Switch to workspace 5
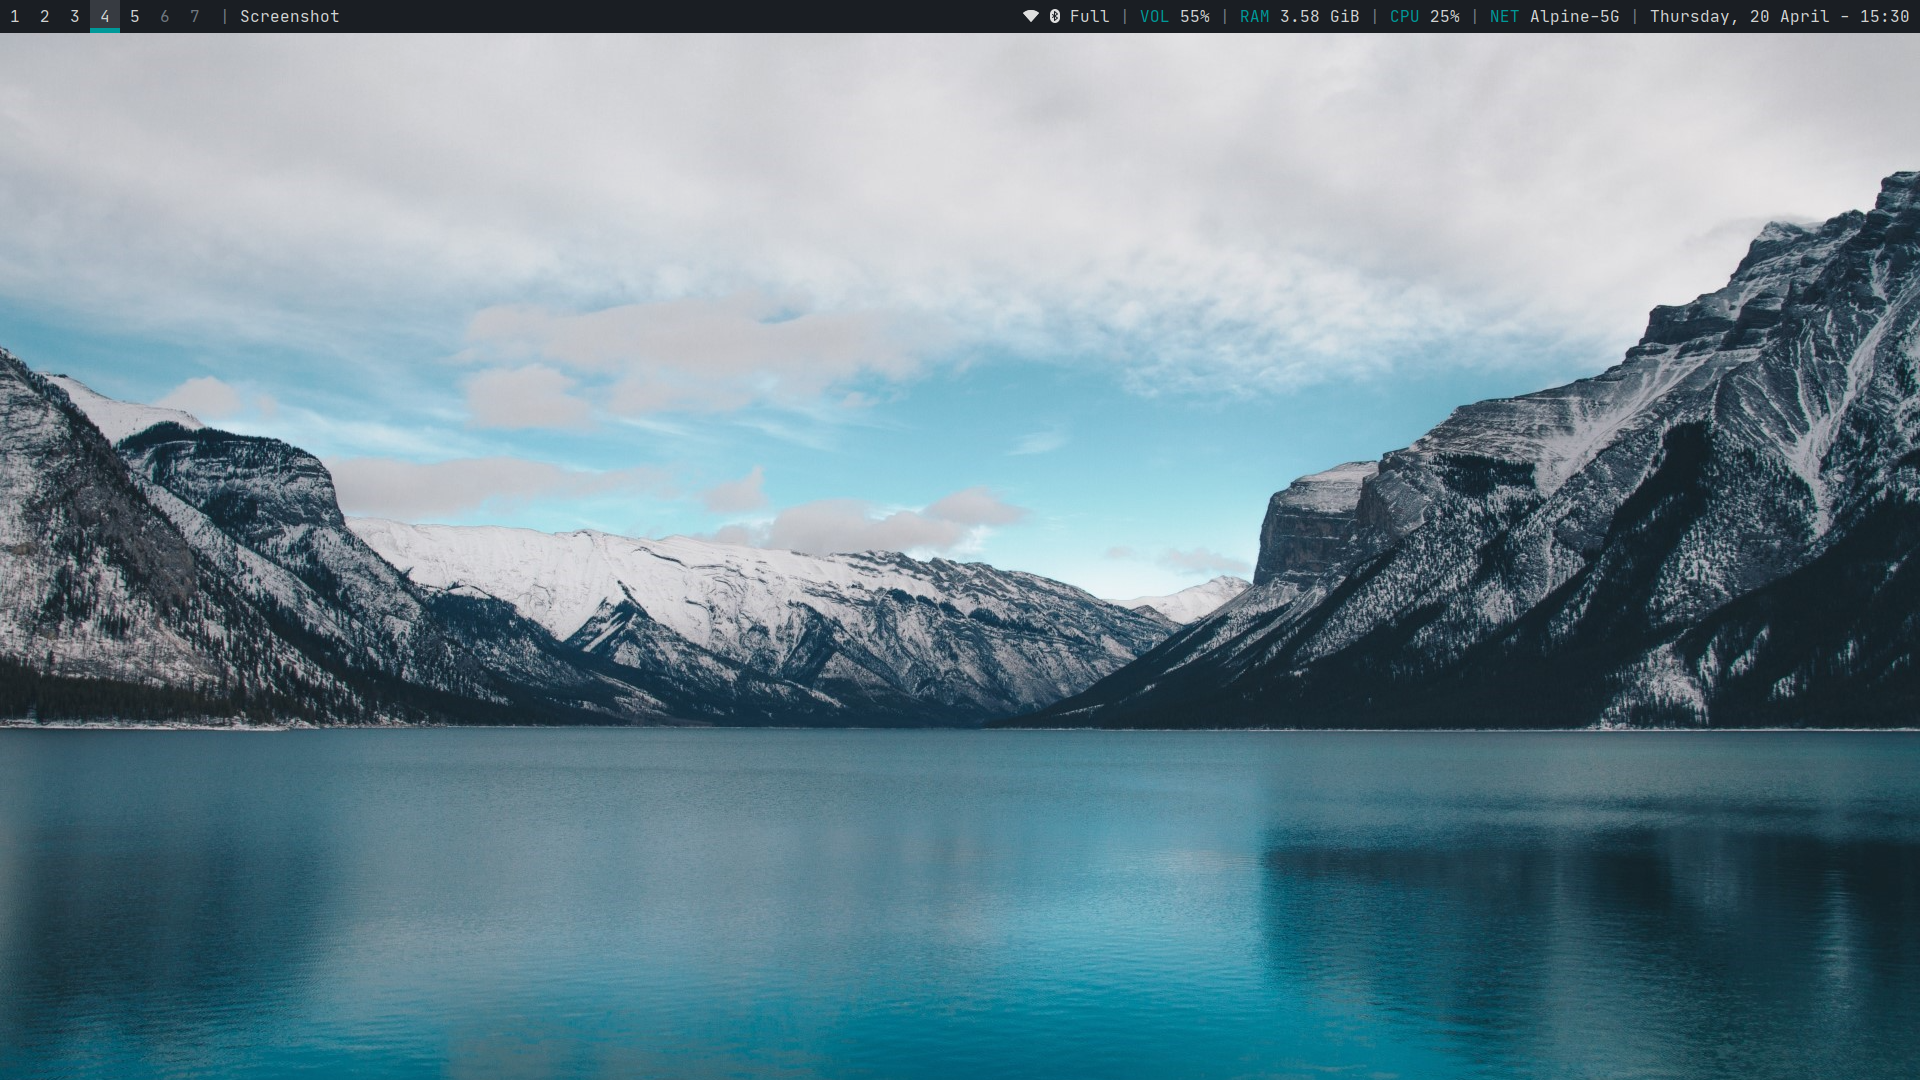 coord(135,16)
